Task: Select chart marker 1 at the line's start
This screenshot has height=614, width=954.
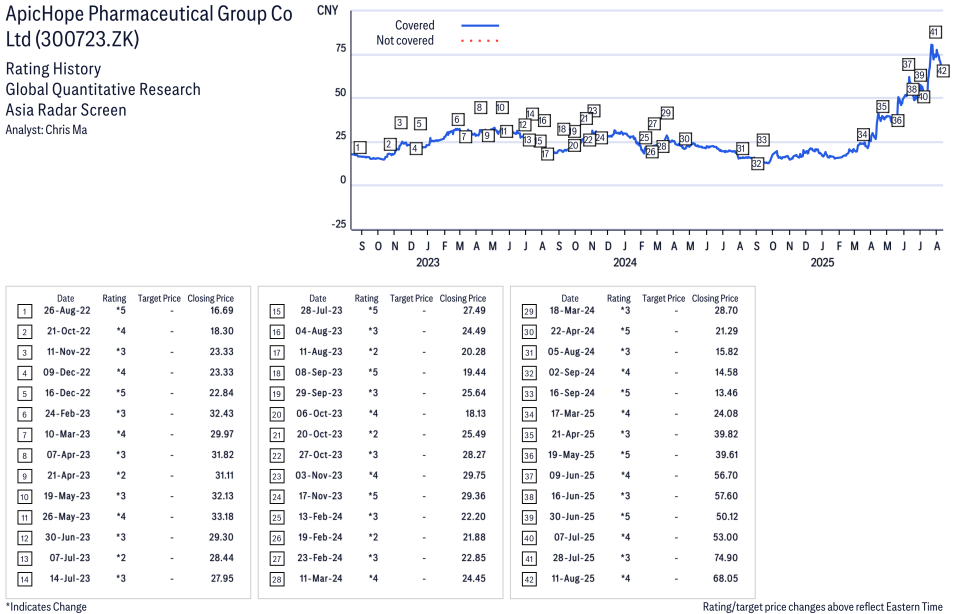Action: coord(360,147)
